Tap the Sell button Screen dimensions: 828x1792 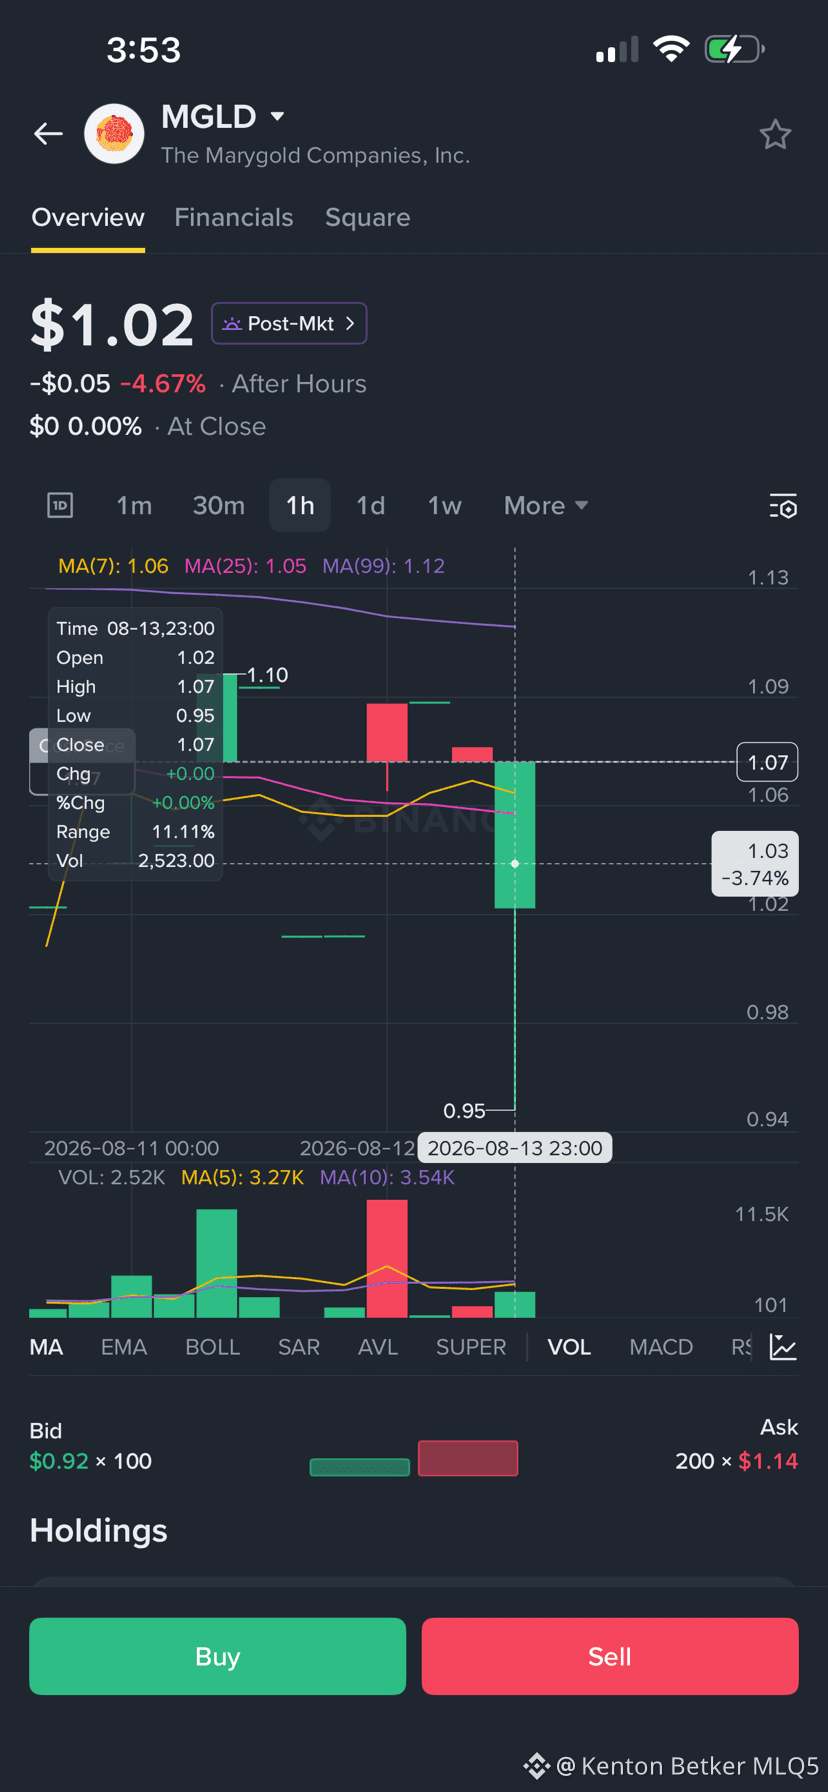pyautogui.click(x=610, y=1656)
